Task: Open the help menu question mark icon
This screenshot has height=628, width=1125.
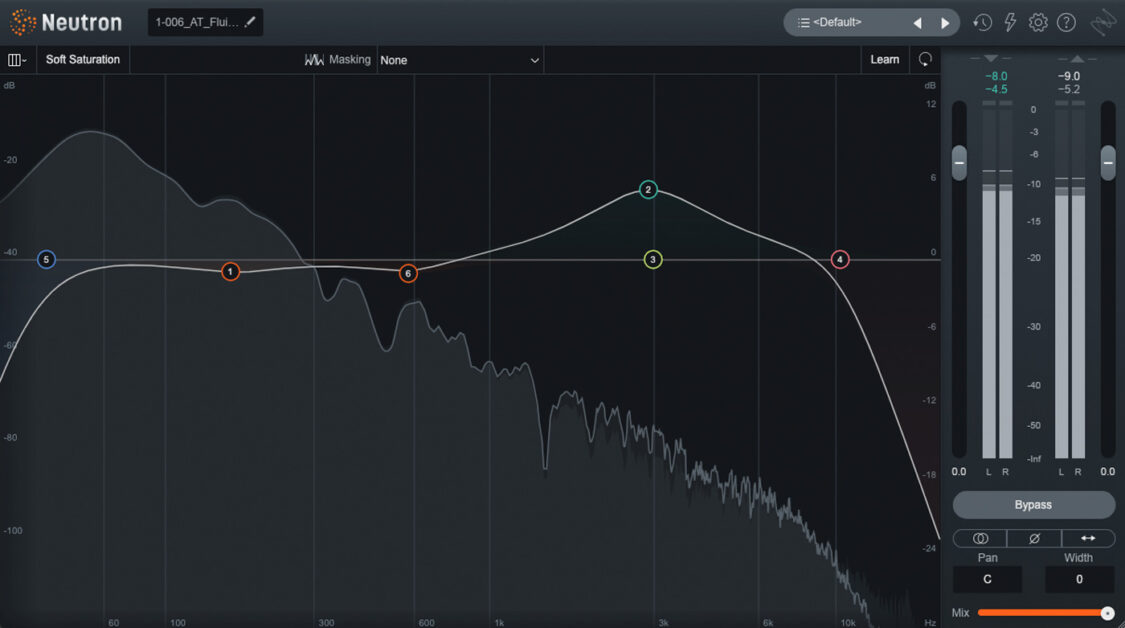Action: [x=1065, y=21]
